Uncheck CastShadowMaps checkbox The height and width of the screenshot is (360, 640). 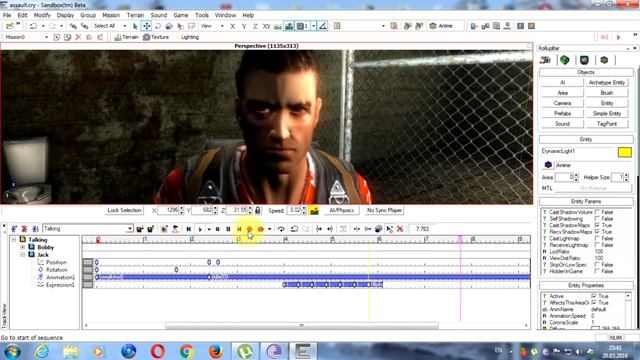(x=598, y=225)
